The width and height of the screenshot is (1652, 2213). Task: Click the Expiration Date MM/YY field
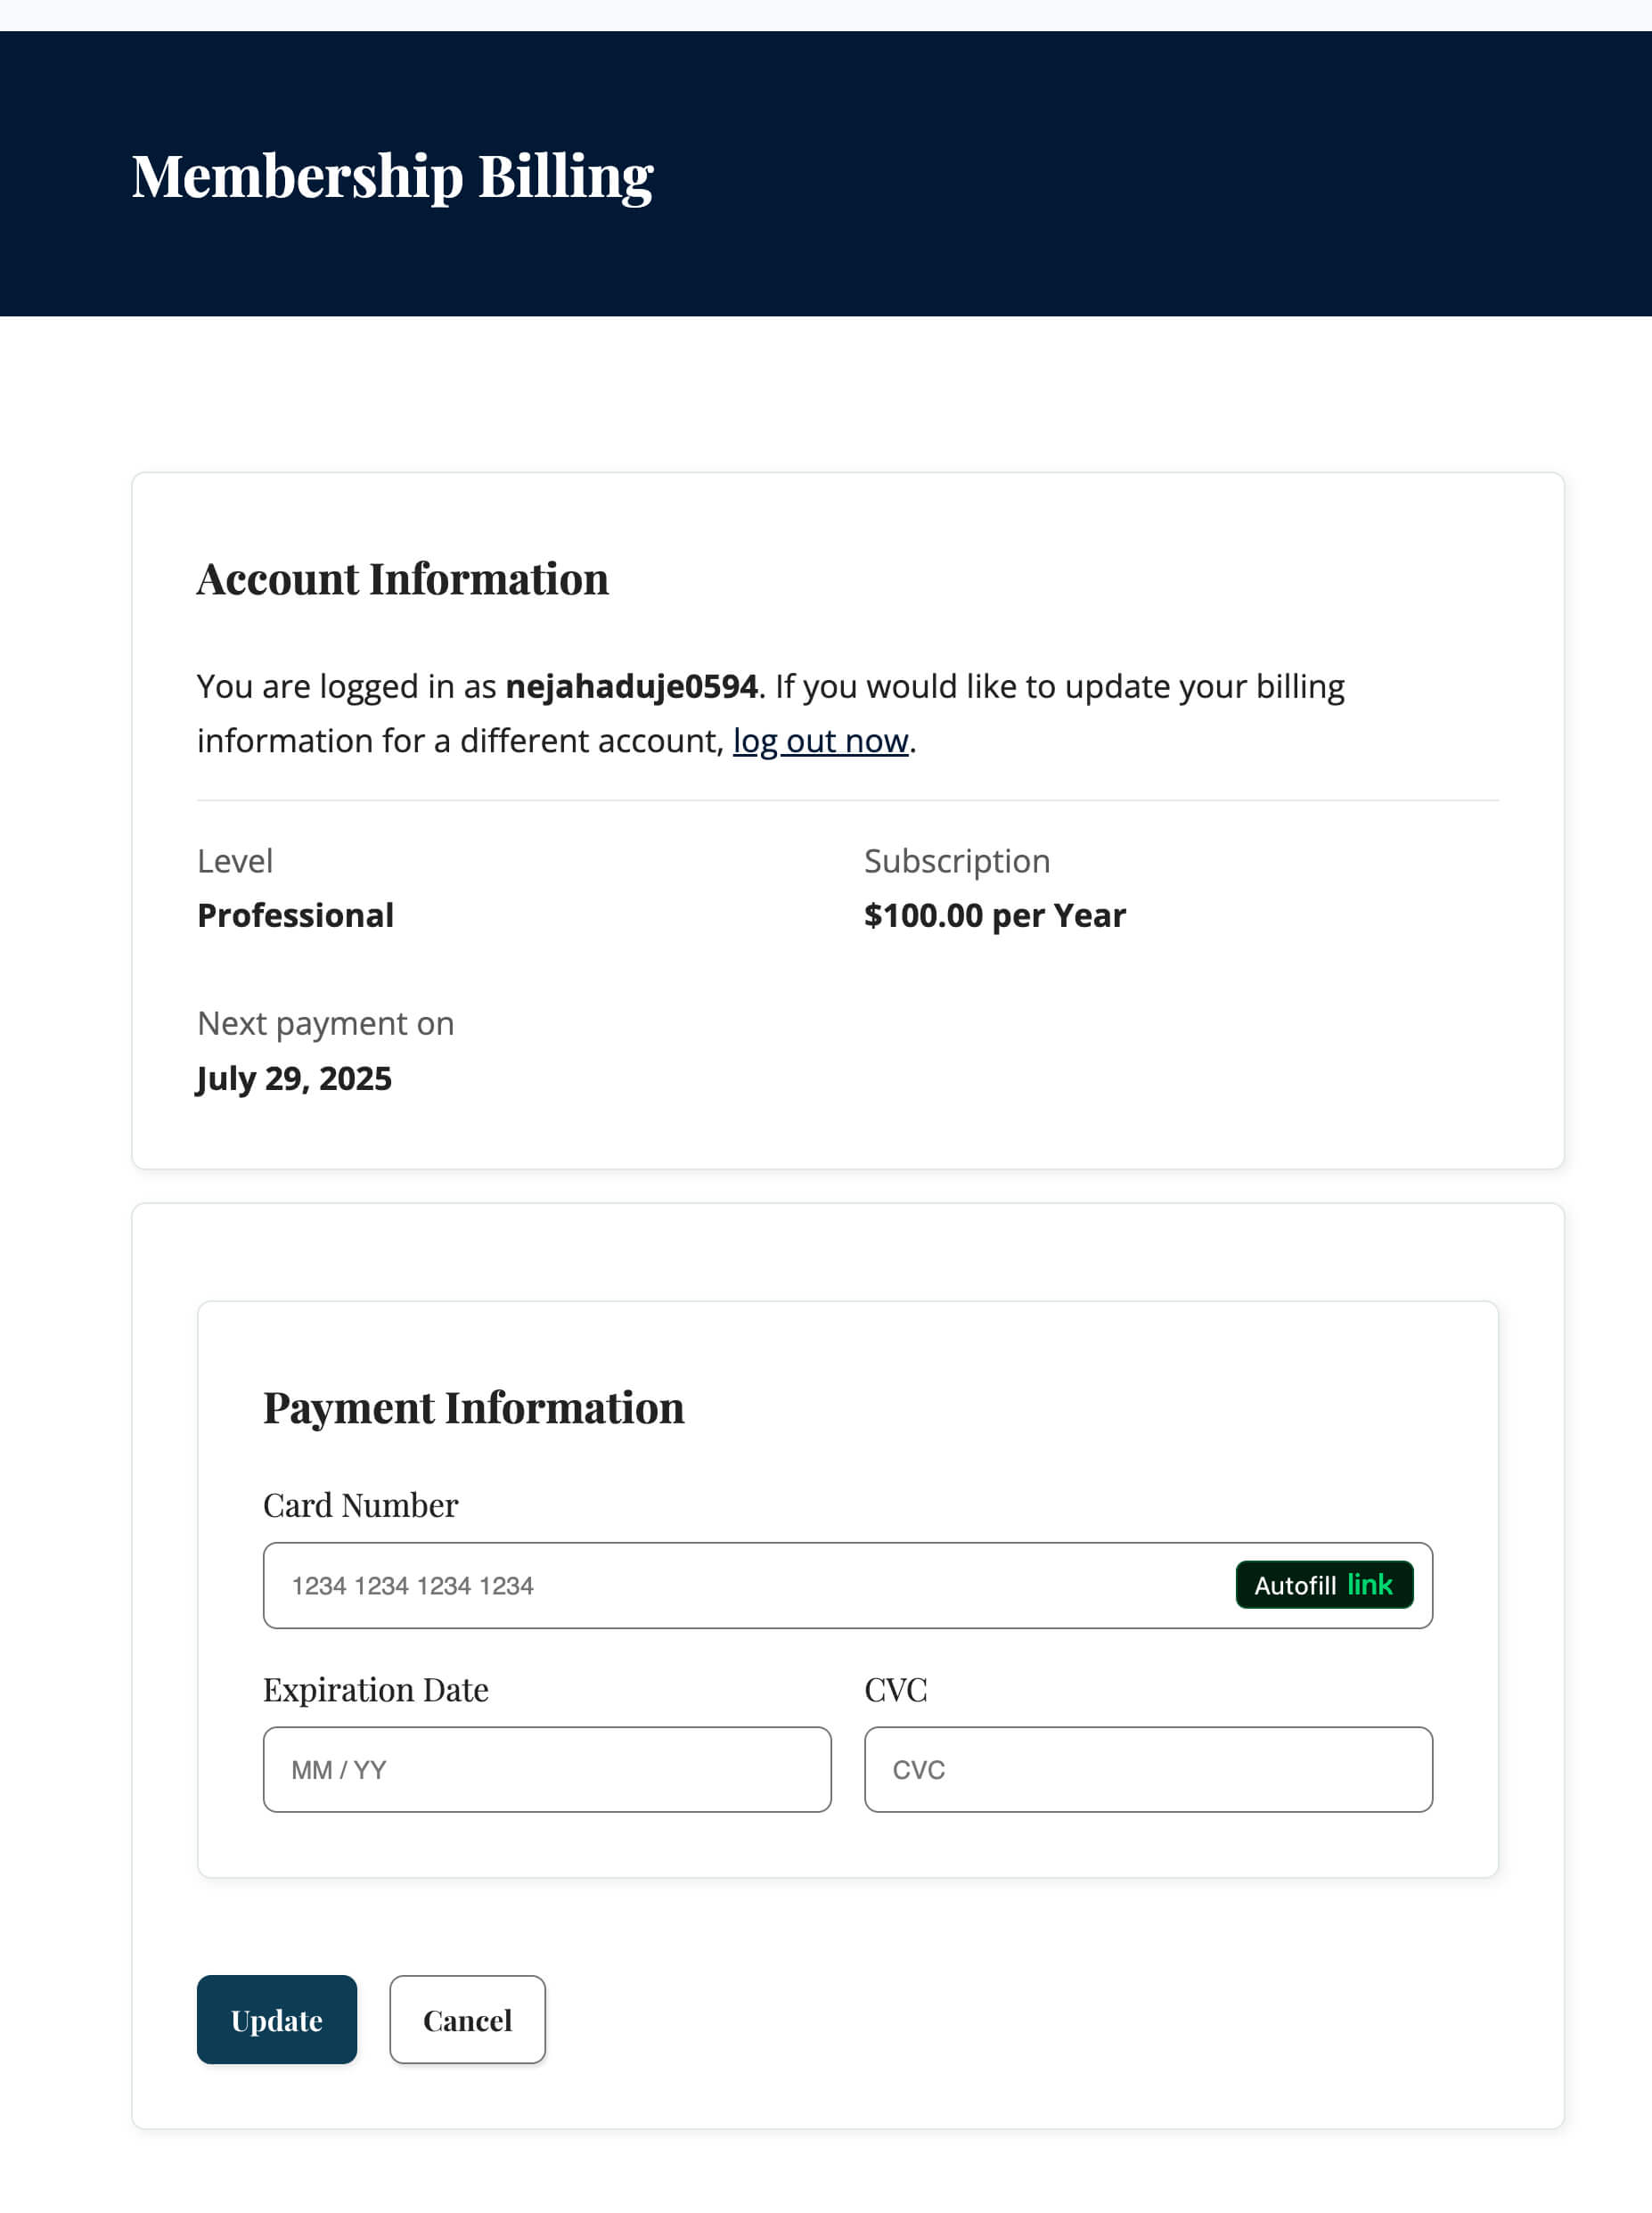tap(548, 1769)
